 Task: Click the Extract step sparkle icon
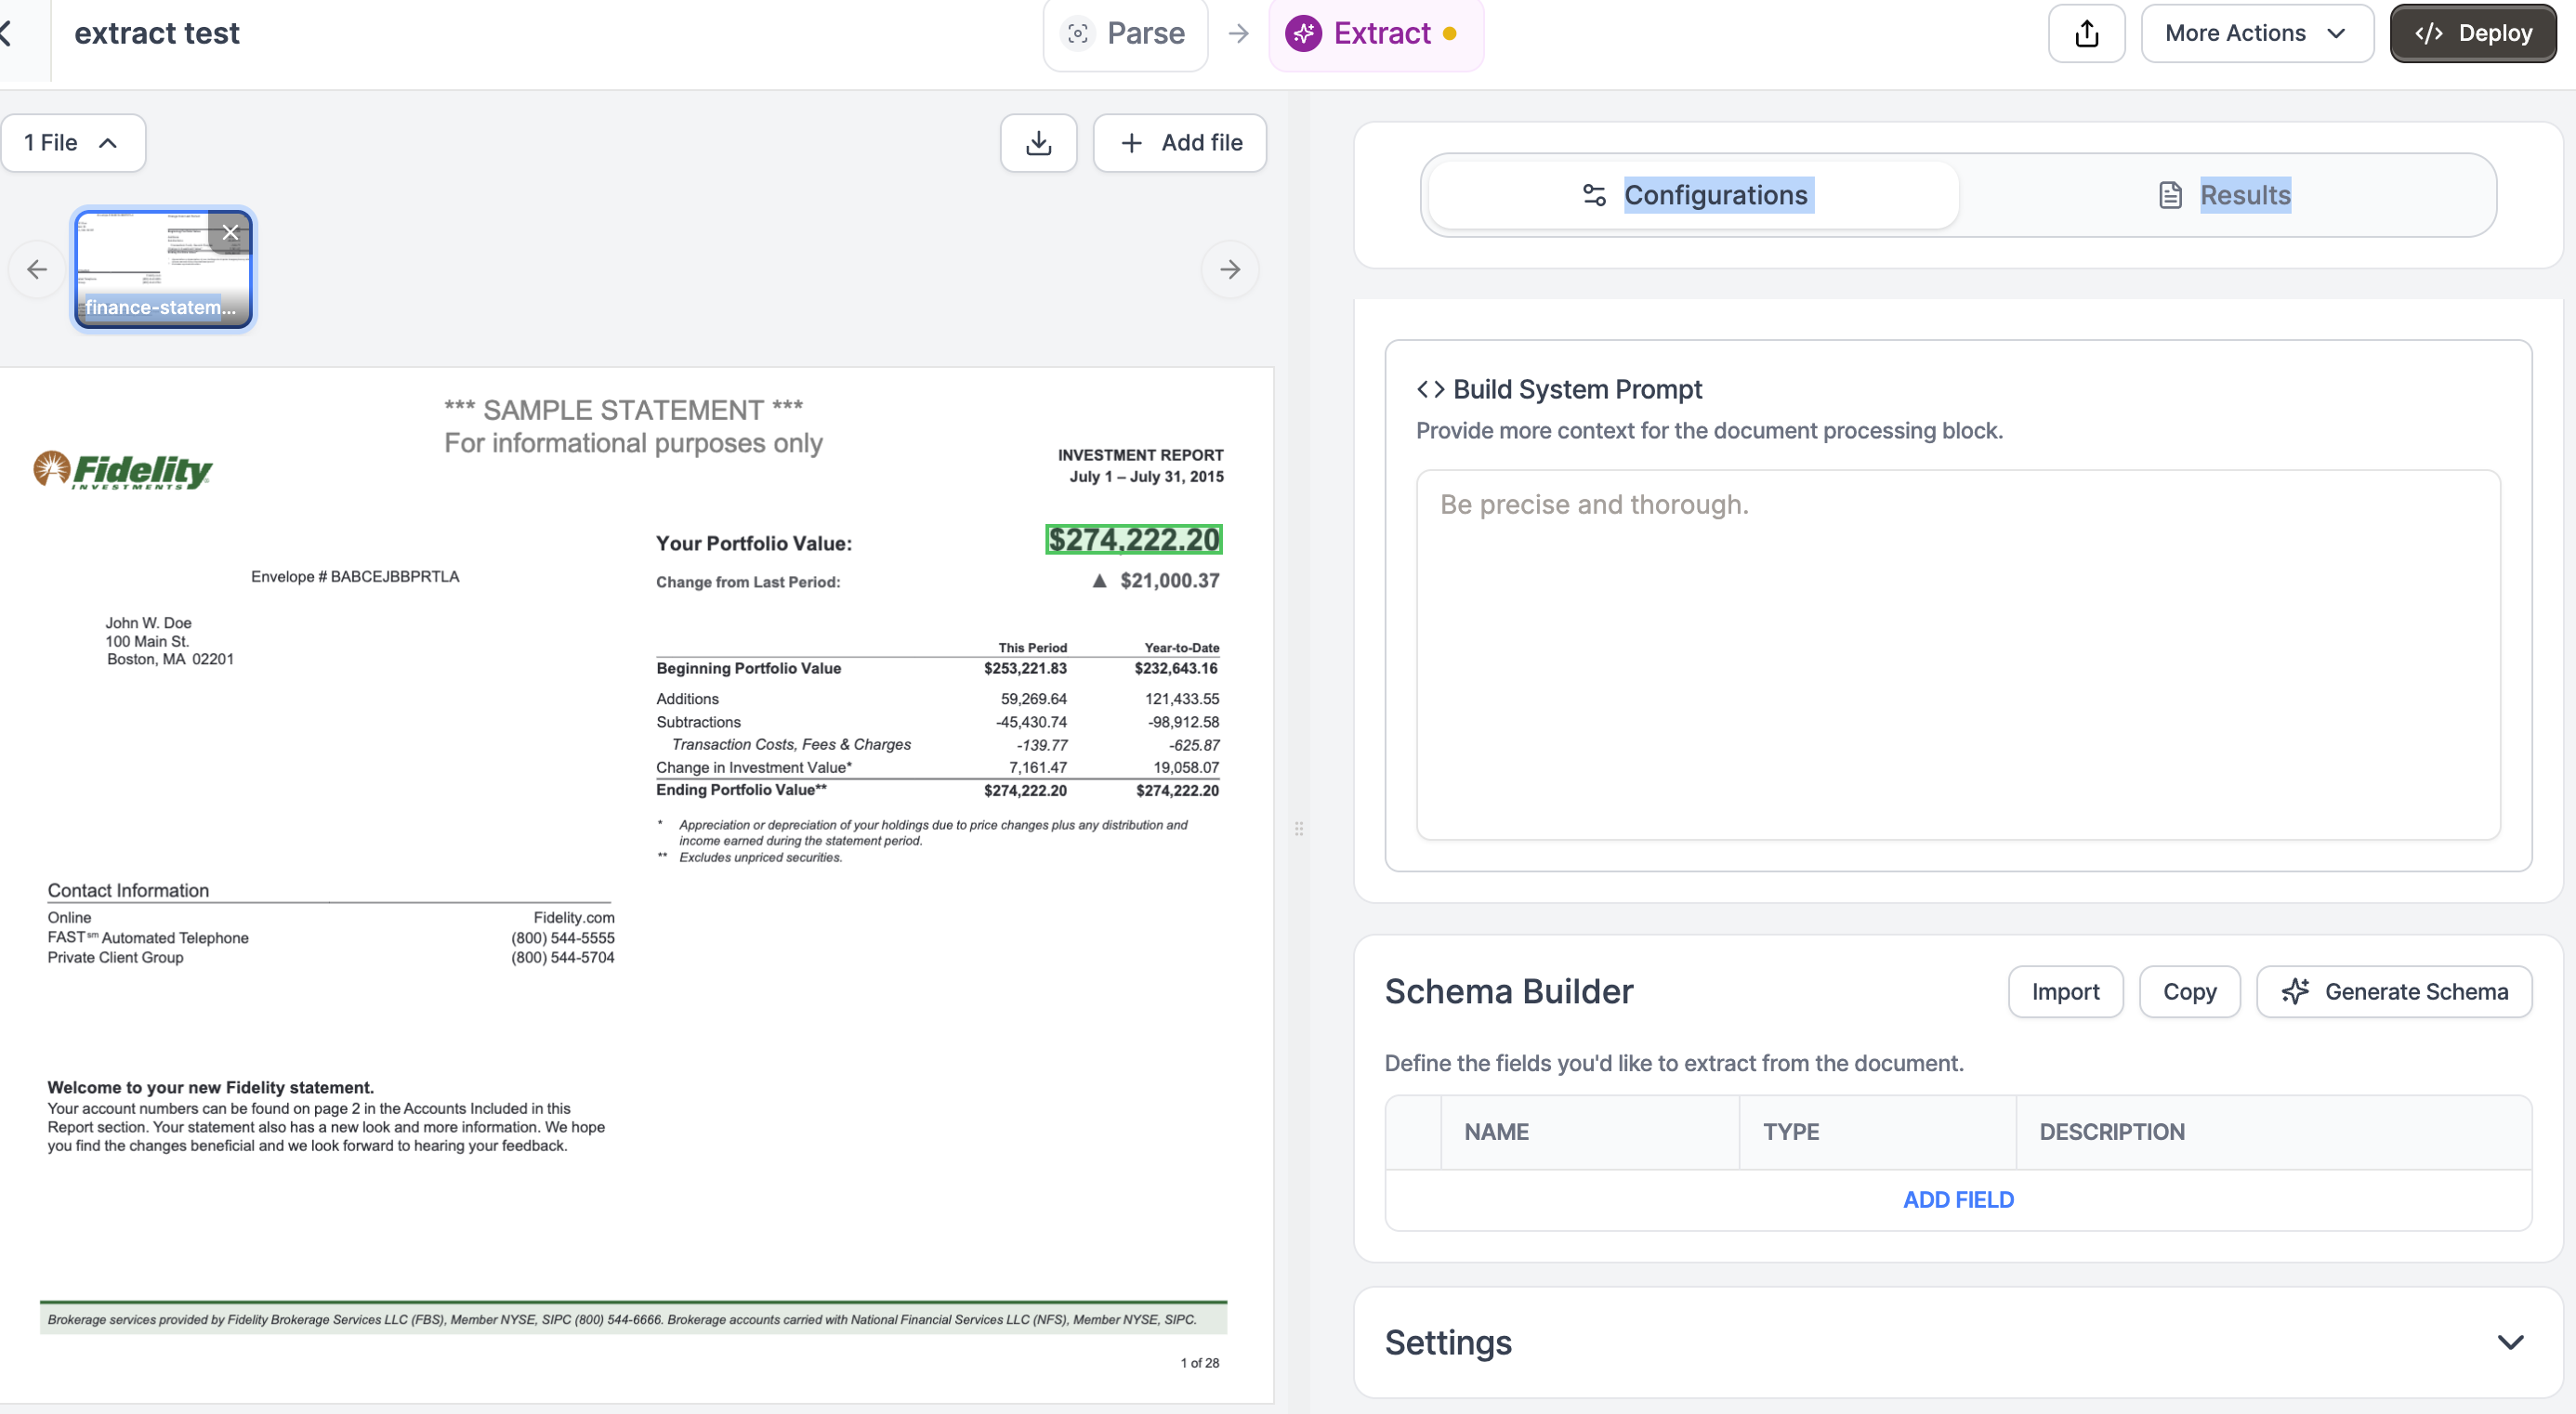(x=1303, y=33)
